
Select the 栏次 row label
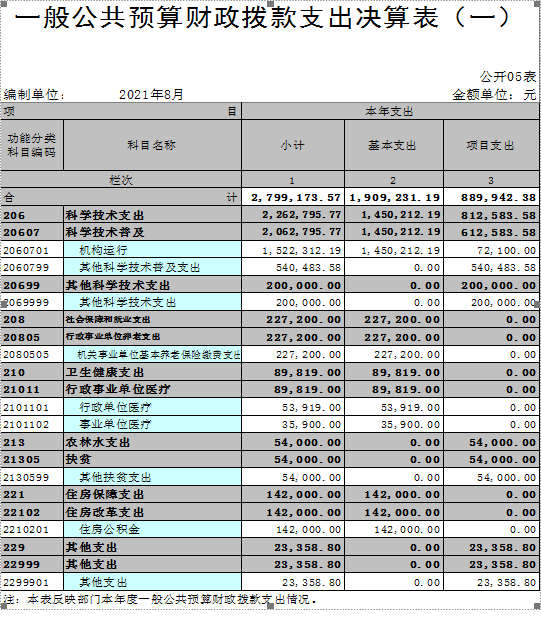120,180
